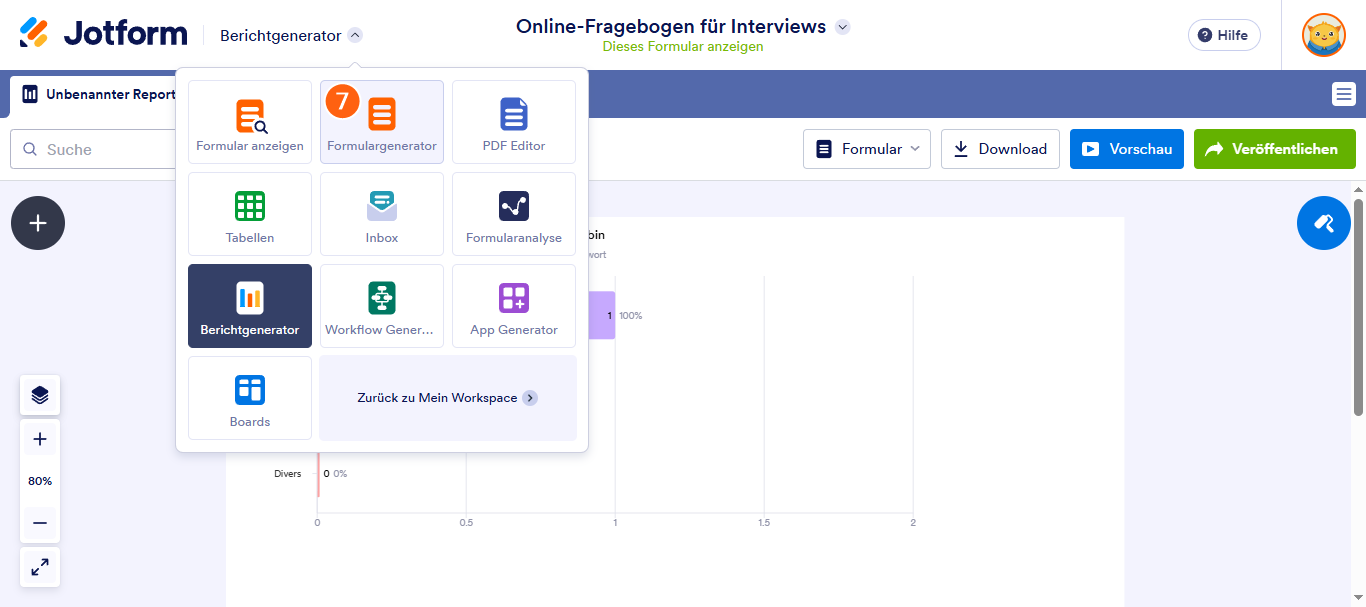Open the Boards tile
This screenshot has height=607, width=1366.
[x=250, y=398]
